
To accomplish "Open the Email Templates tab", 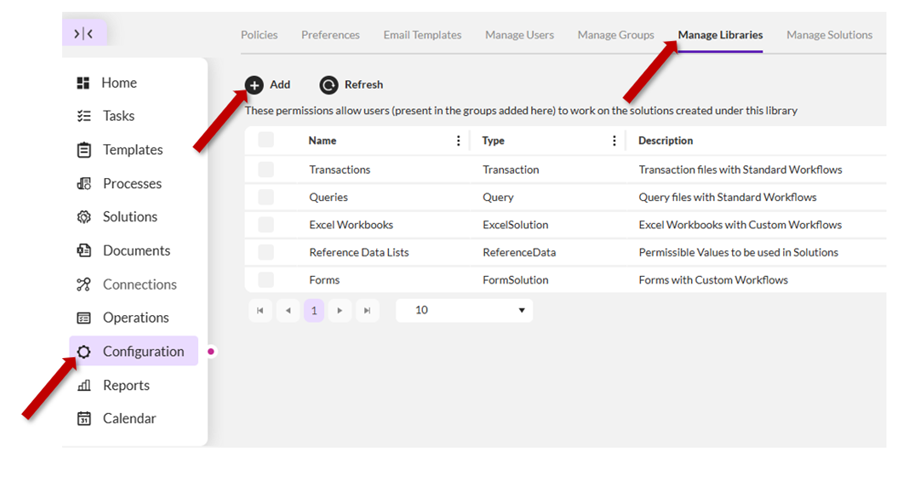I will (422, 35).
